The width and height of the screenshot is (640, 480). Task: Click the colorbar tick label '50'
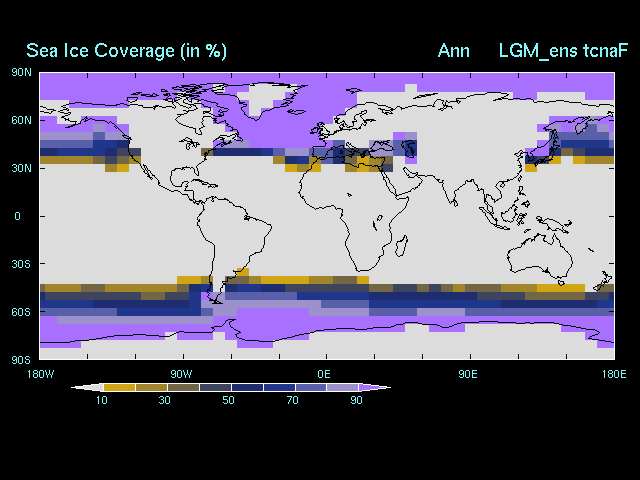coord(229,400)
